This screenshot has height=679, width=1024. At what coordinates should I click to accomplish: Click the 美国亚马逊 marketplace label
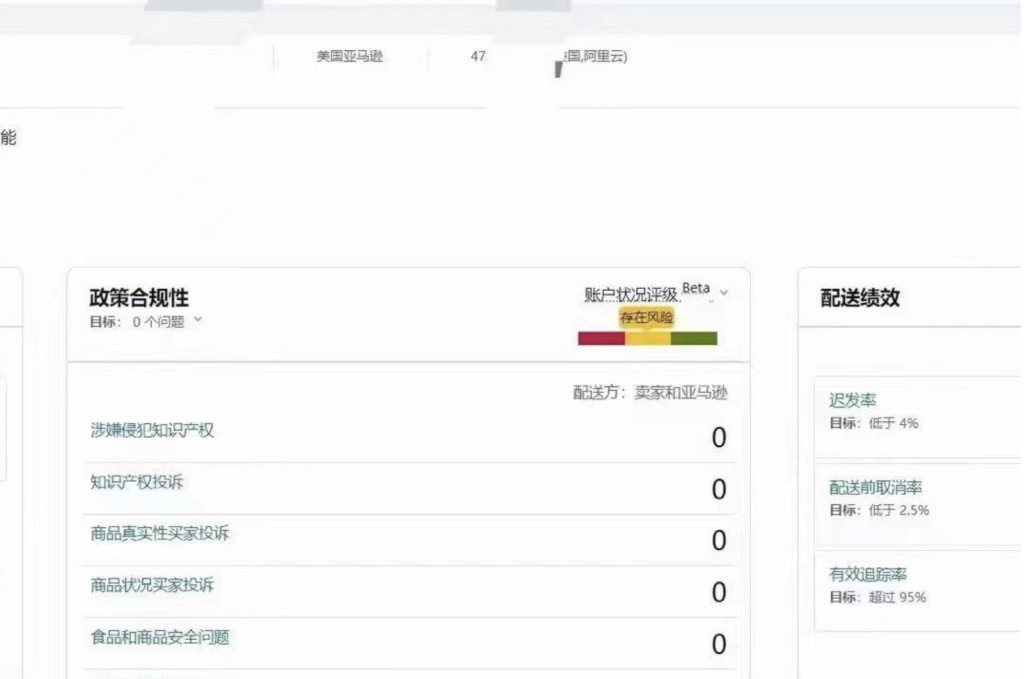coord(349,57)
